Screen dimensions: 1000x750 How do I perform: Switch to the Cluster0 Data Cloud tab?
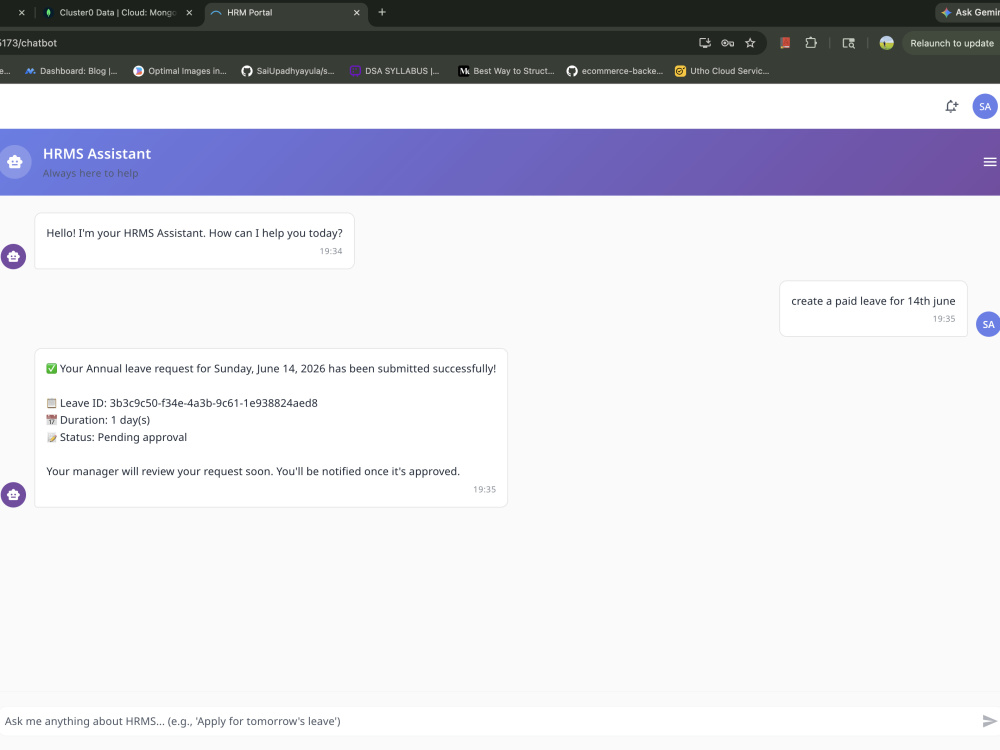pyautogui.click(x=117, y=13)
